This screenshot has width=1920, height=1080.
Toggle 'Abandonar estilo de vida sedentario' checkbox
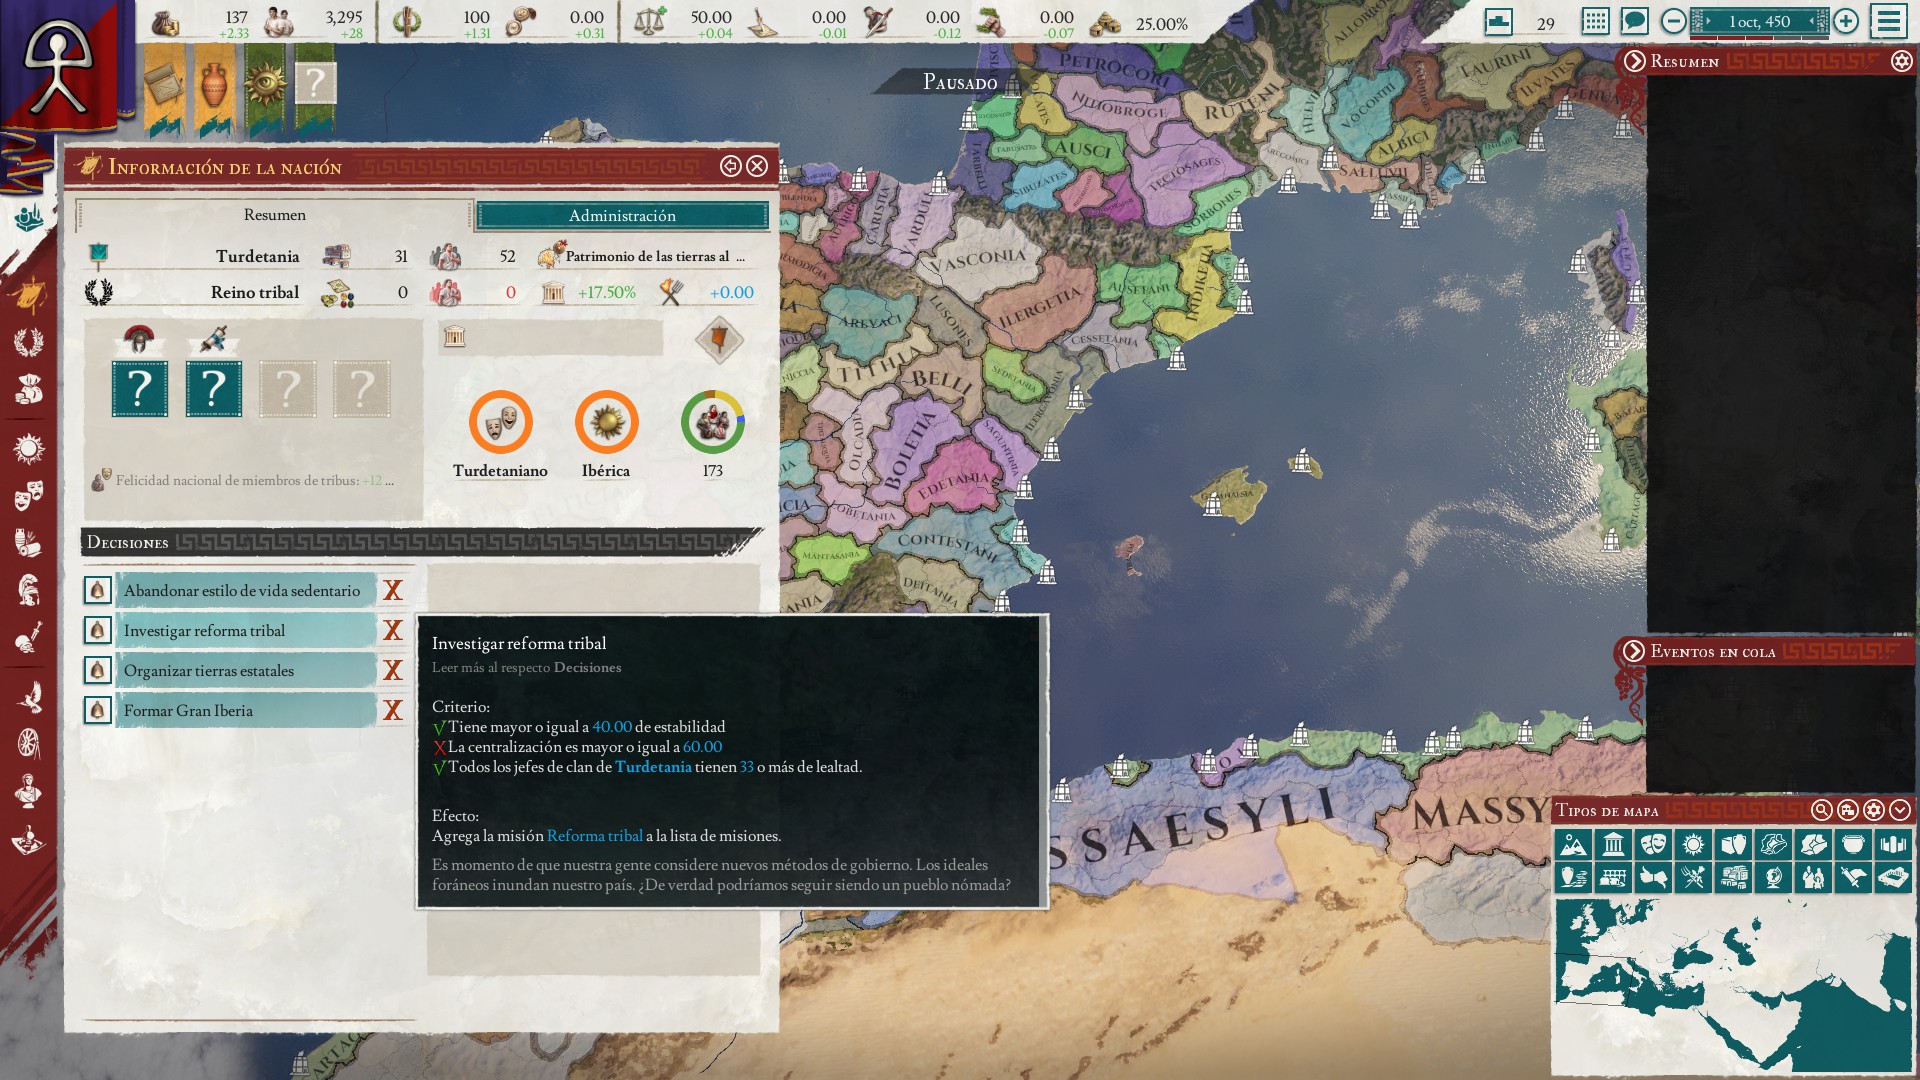(x=97, y=591)
